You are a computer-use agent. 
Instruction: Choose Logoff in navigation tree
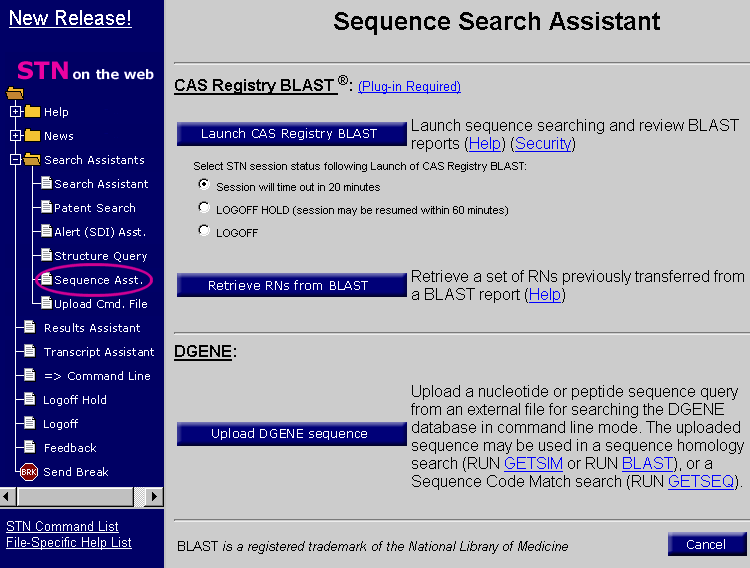tap(60, 423)
